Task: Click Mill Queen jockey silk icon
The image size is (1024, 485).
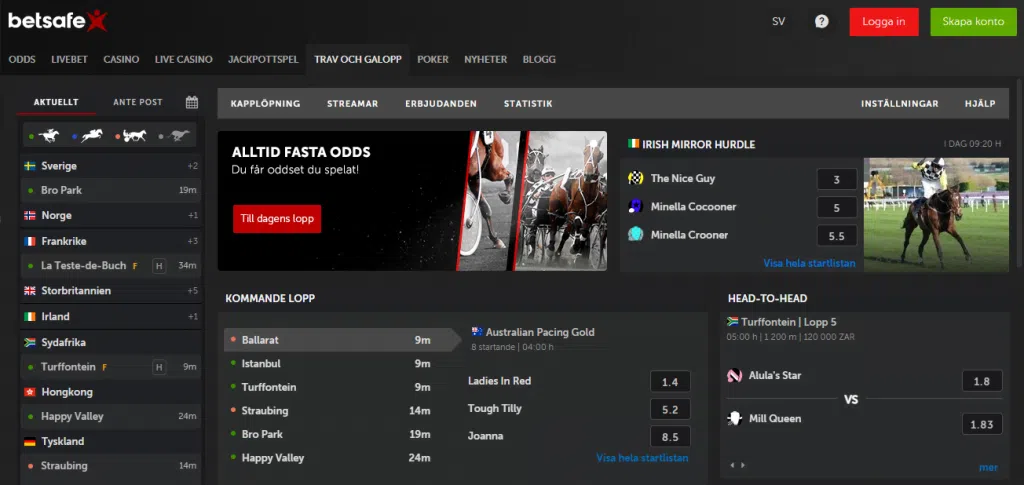Action: tap(735, 418)
